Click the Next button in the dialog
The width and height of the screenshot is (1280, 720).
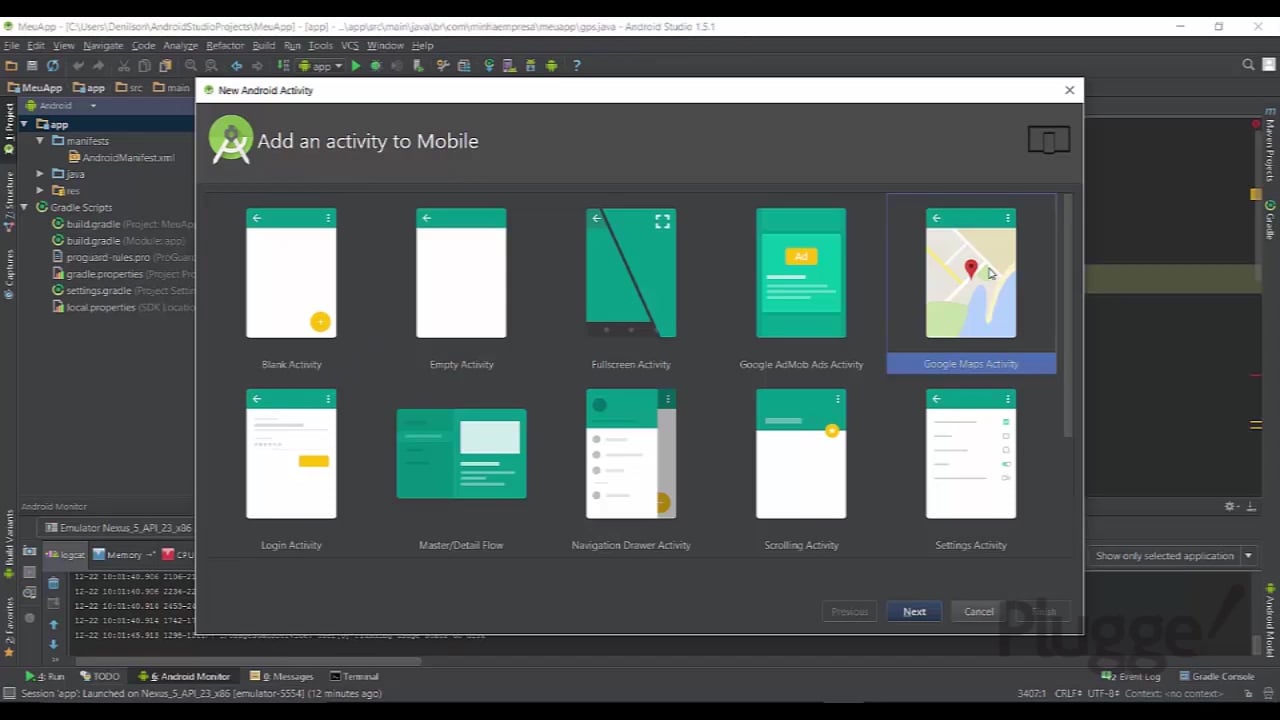click(x=914, y=612)
